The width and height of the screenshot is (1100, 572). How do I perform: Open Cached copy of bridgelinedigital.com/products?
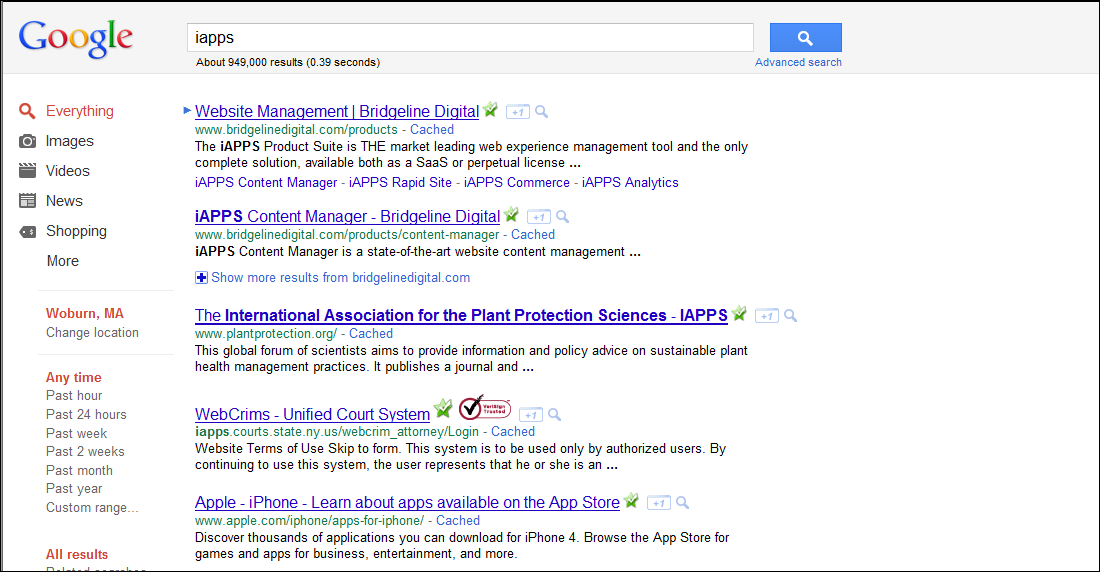[431, 130]
